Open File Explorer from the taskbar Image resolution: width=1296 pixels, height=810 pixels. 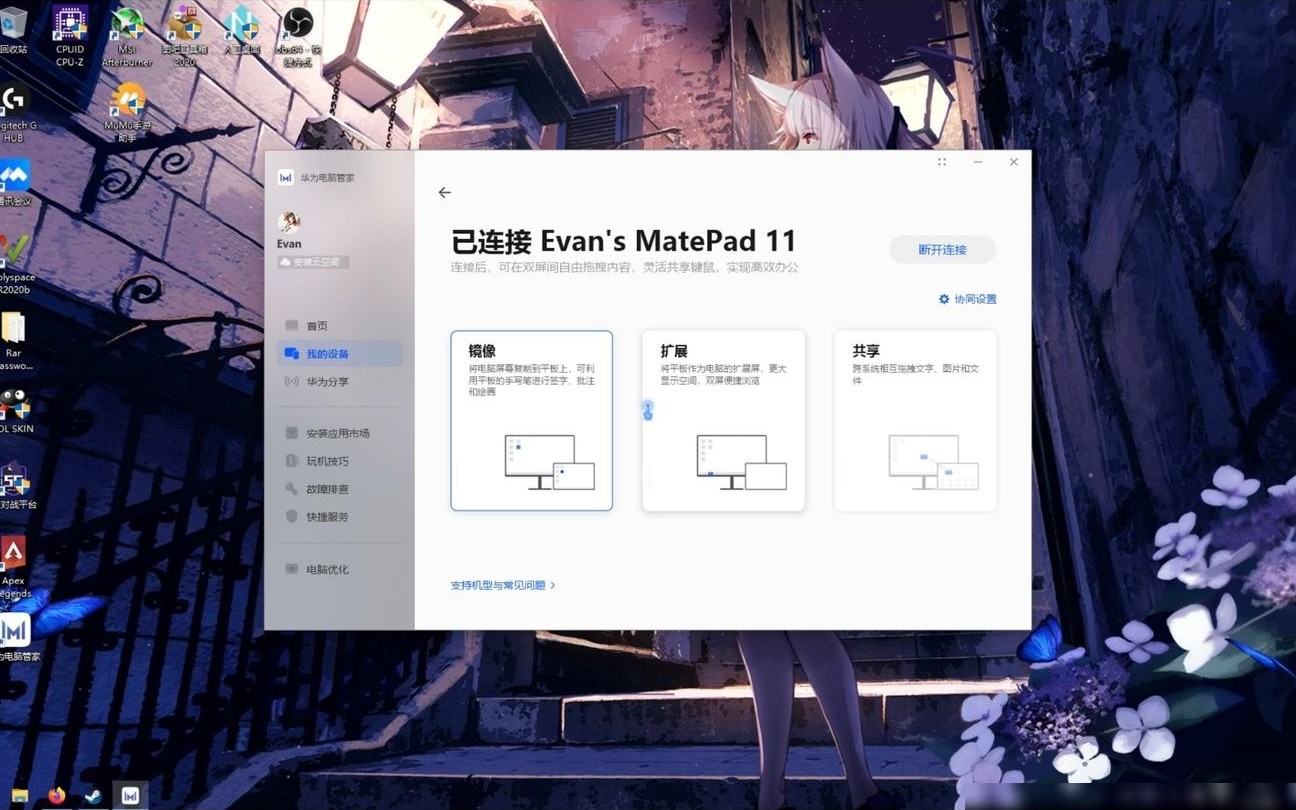tap(19, 796)
